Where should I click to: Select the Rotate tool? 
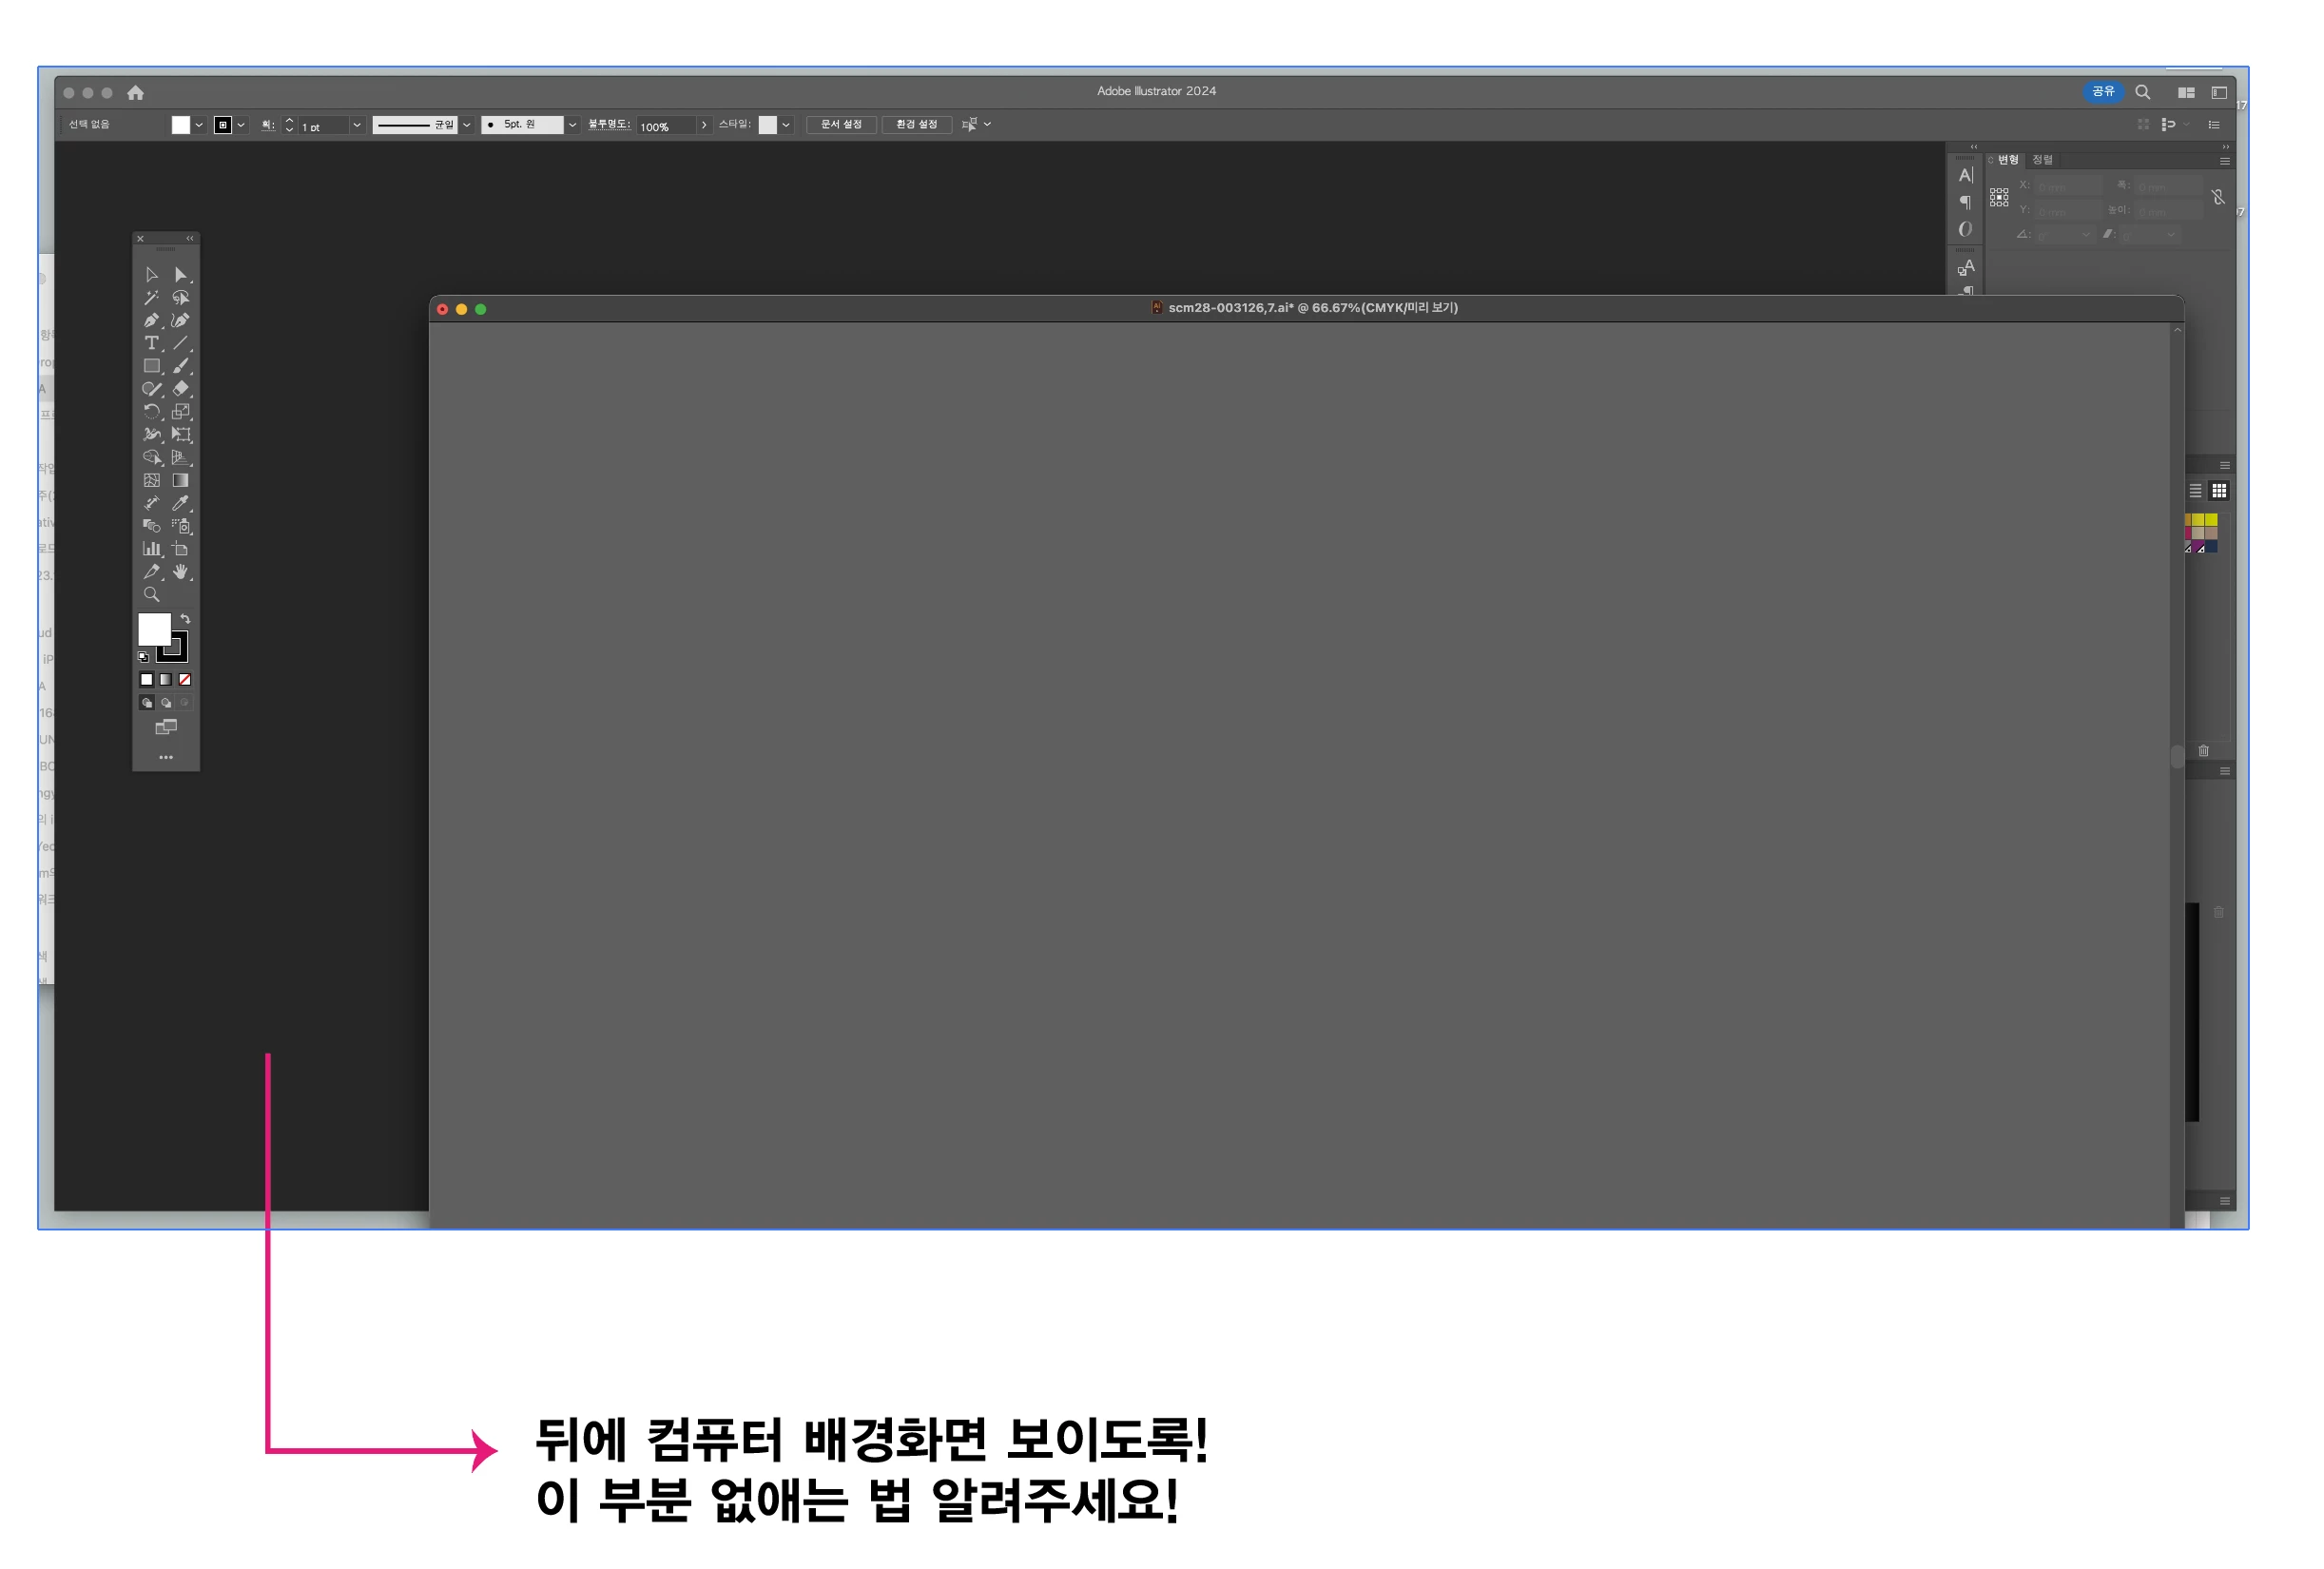click(151, 411)
